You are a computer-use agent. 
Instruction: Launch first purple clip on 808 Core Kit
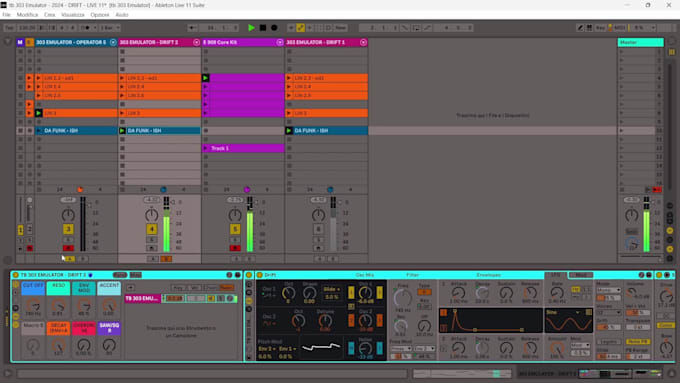206,78
